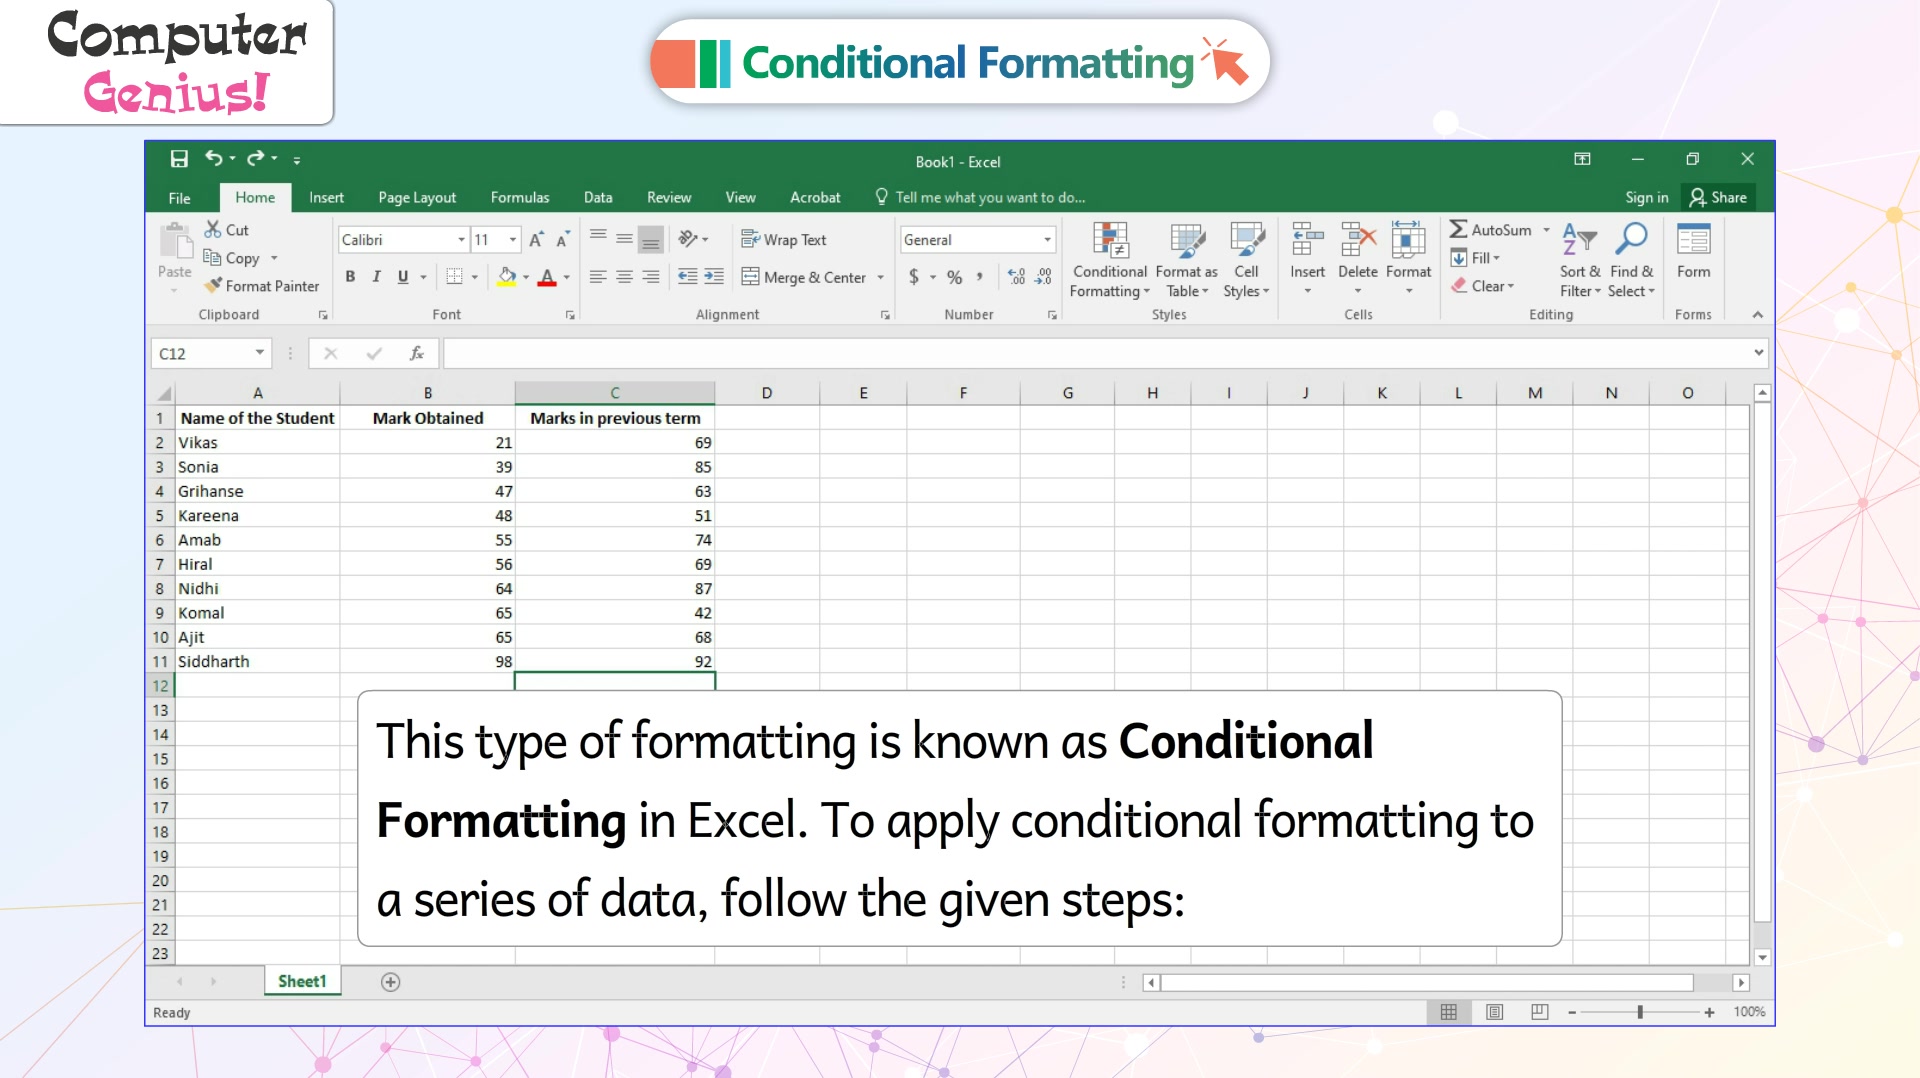Expand the Merge & Center options arrow

click(x=881, y=278)
